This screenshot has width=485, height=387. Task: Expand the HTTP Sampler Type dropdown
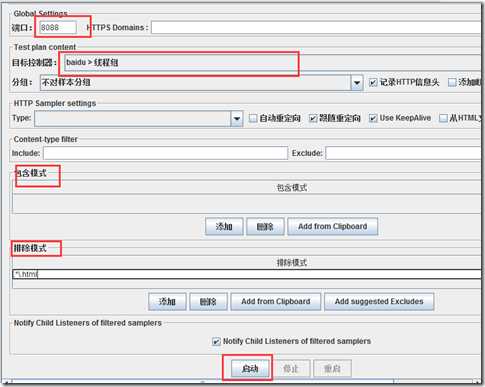138,118
